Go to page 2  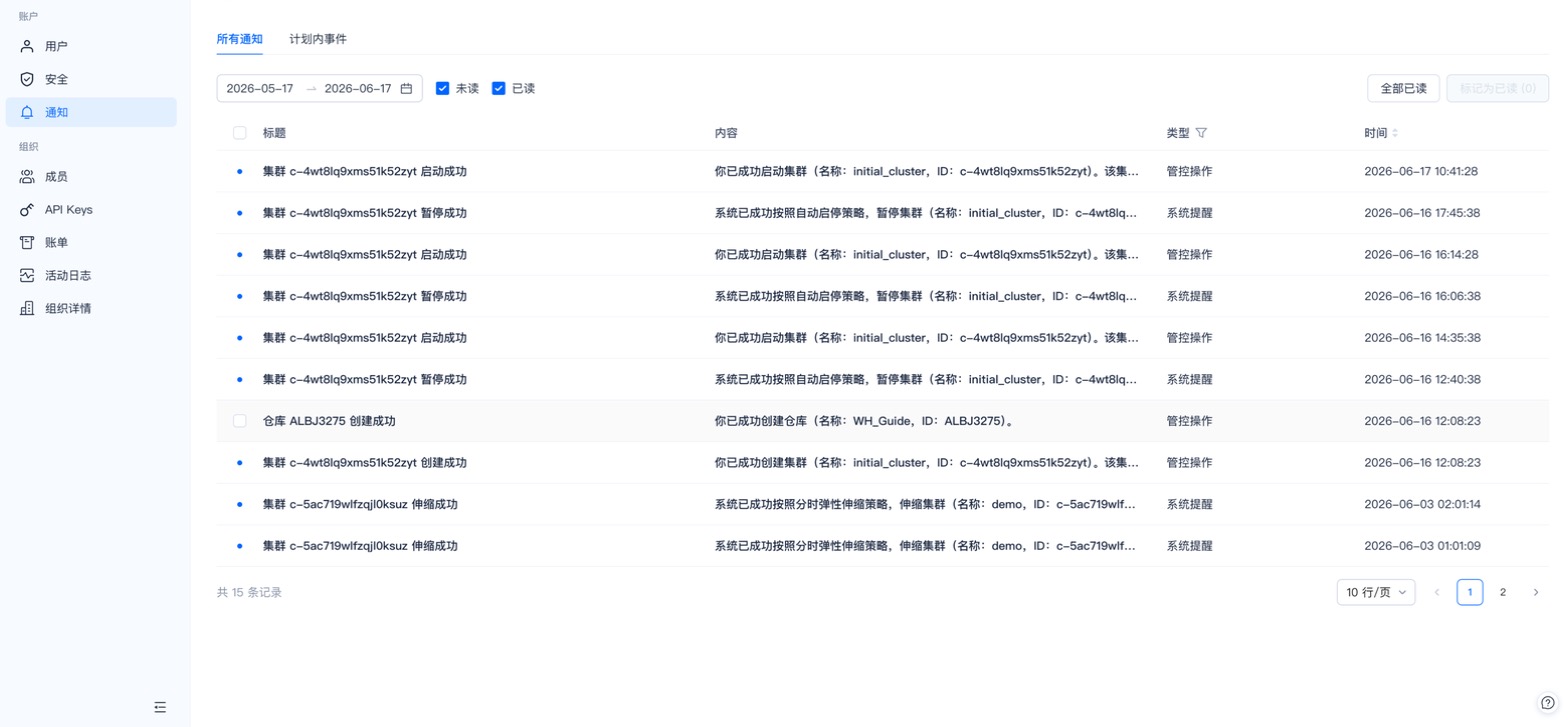click(1503, 593)
